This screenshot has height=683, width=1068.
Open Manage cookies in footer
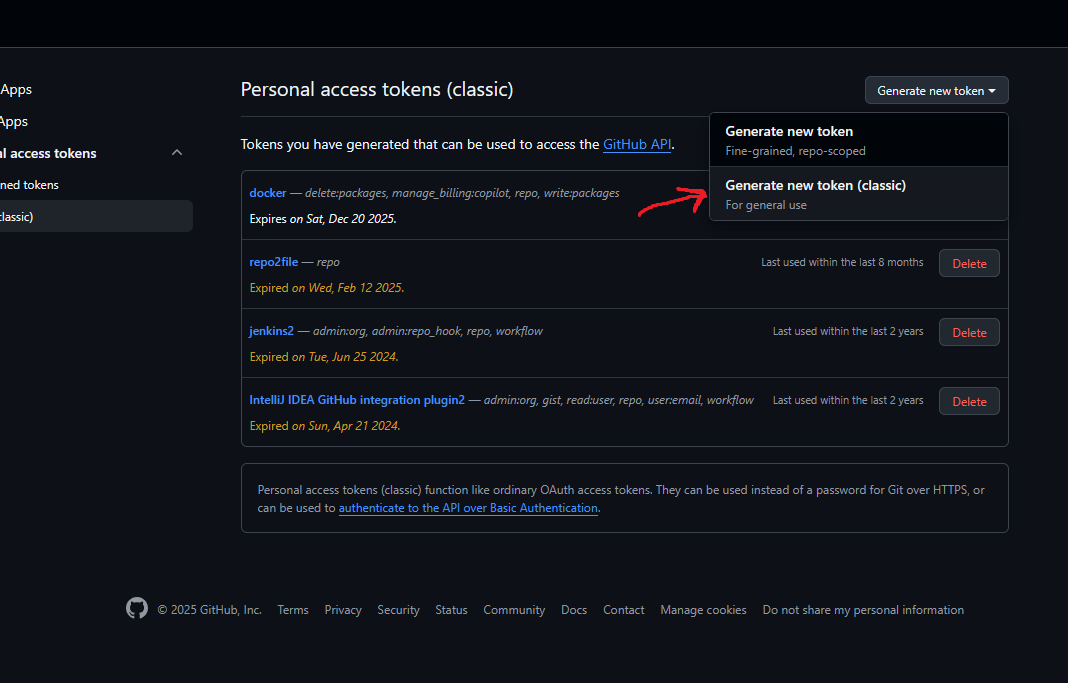(x=703, y=610)
